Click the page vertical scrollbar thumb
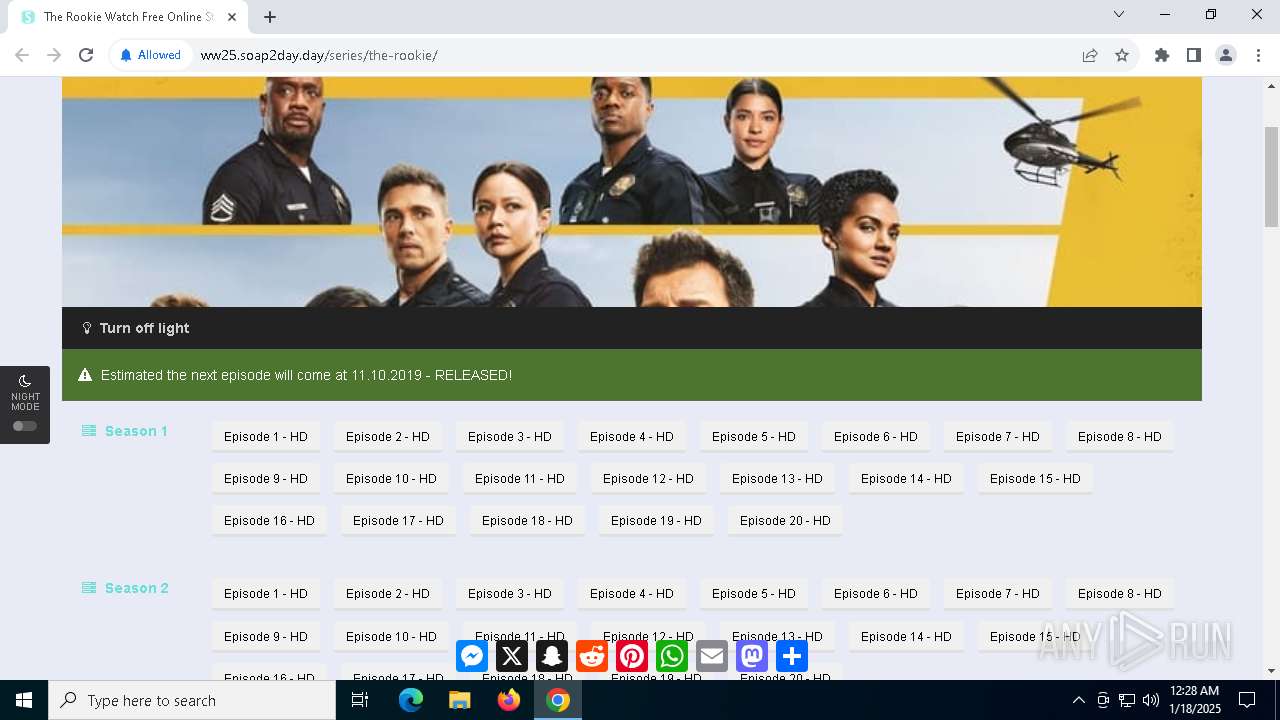The image size is (1280, 720). point(1271,177)
